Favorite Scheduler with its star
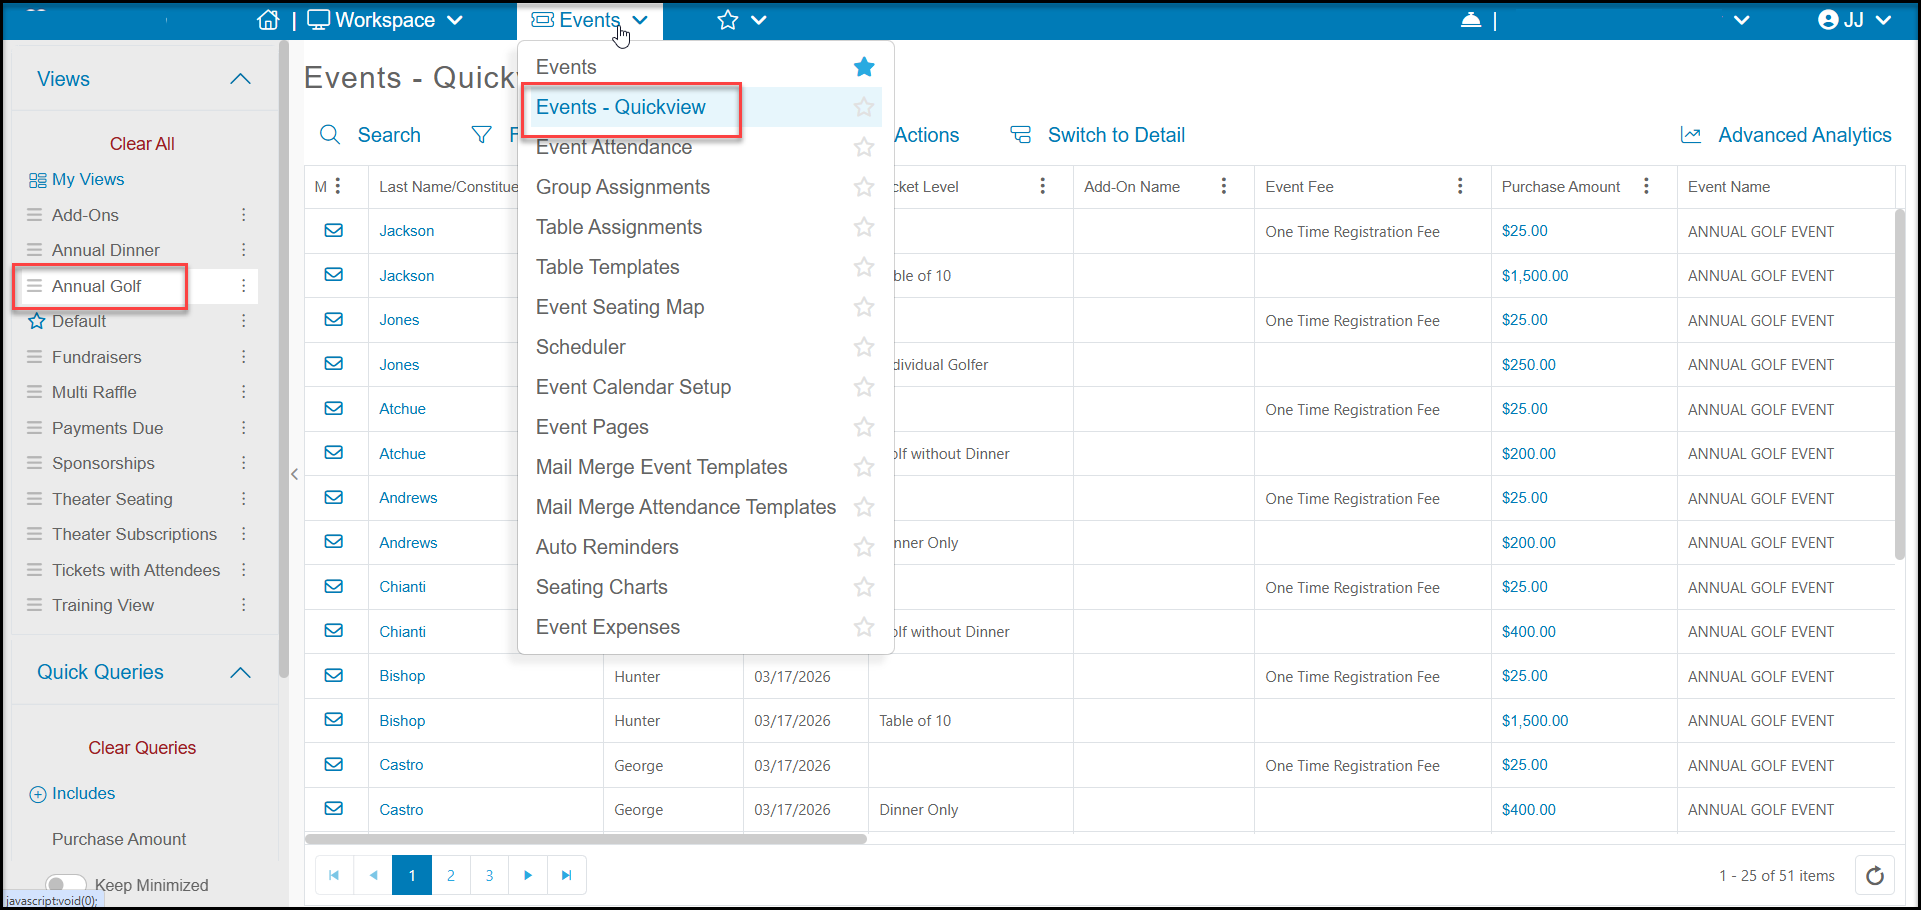The width and height of the screenshot is (1921, 910). pos(864,347)
